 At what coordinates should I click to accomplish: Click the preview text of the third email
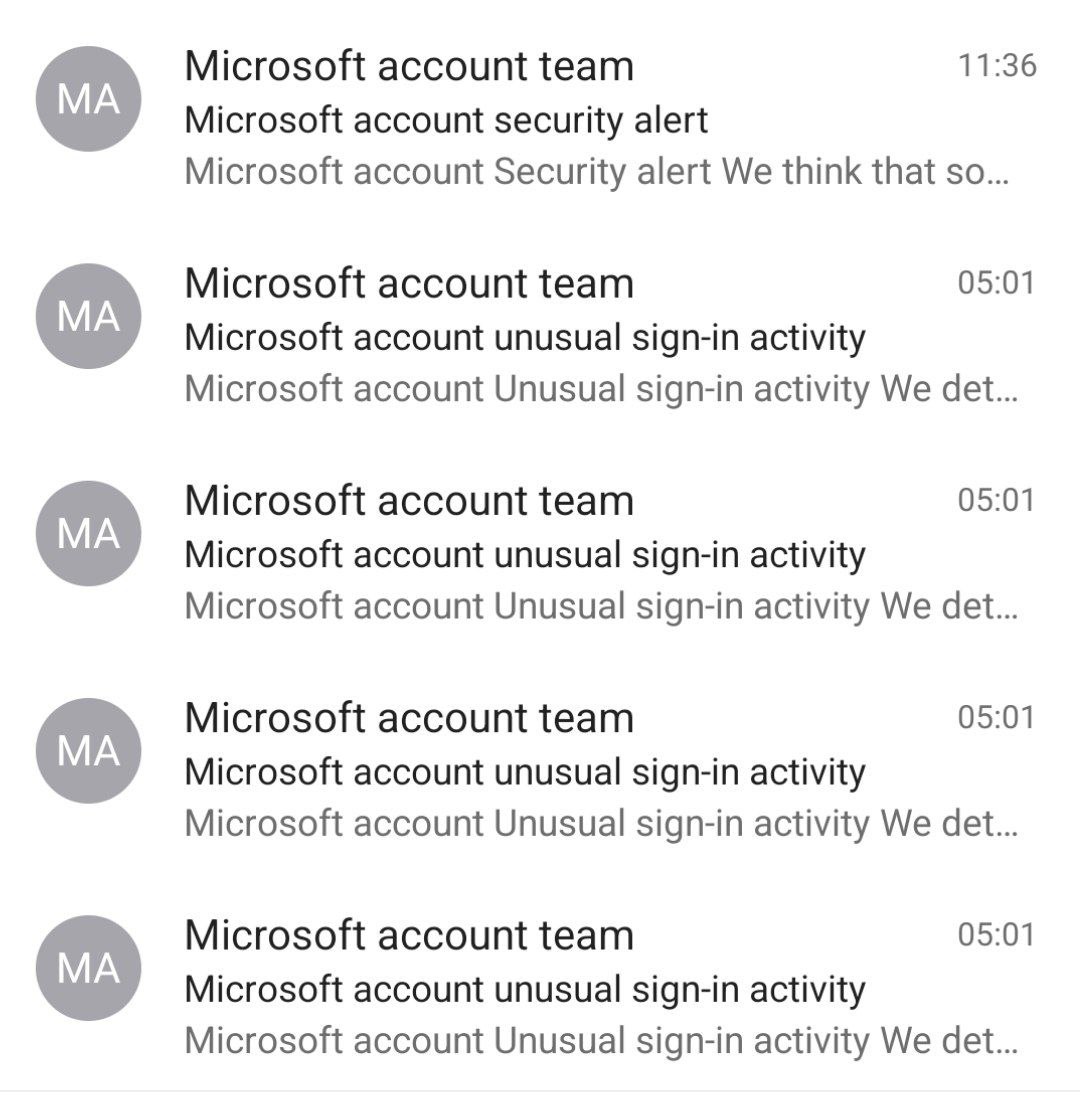pyautogui.click(x=601, y=606)
